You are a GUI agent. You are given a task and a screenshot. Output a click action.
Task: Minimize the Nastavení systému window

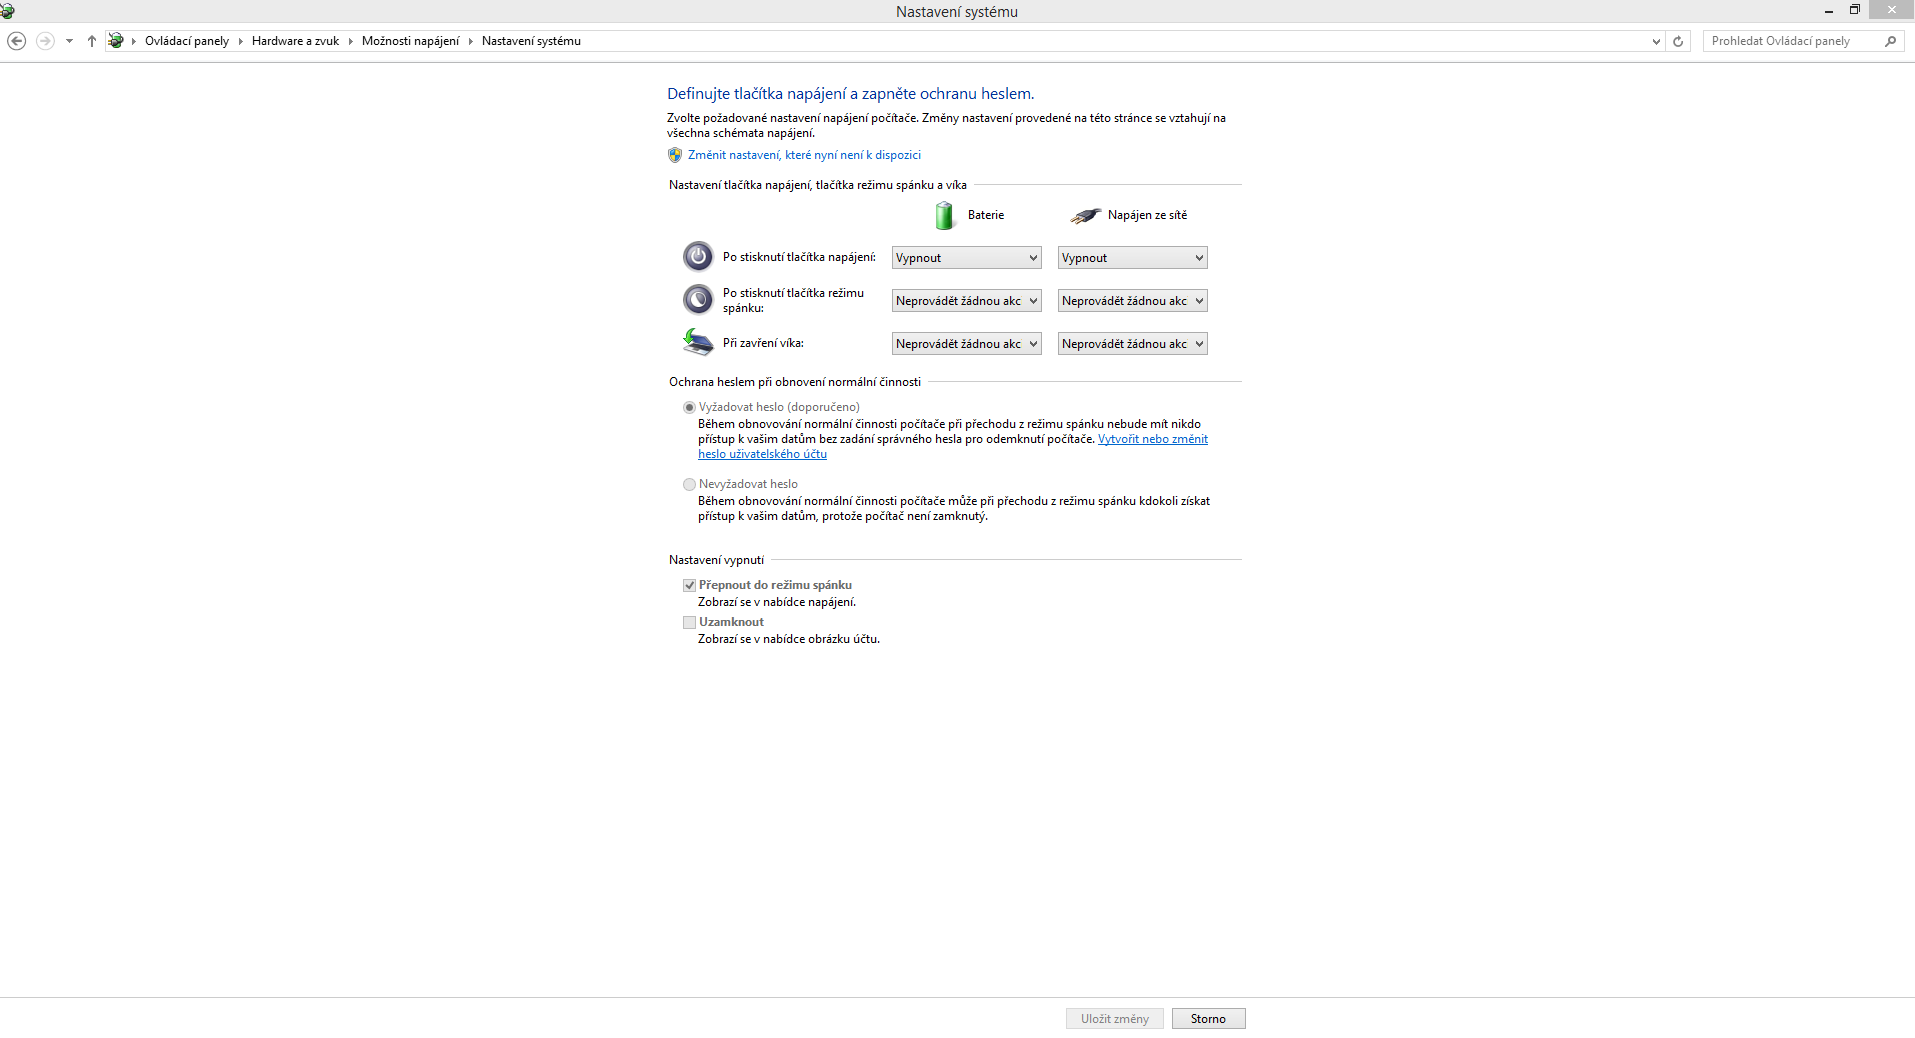(1829, 11)
